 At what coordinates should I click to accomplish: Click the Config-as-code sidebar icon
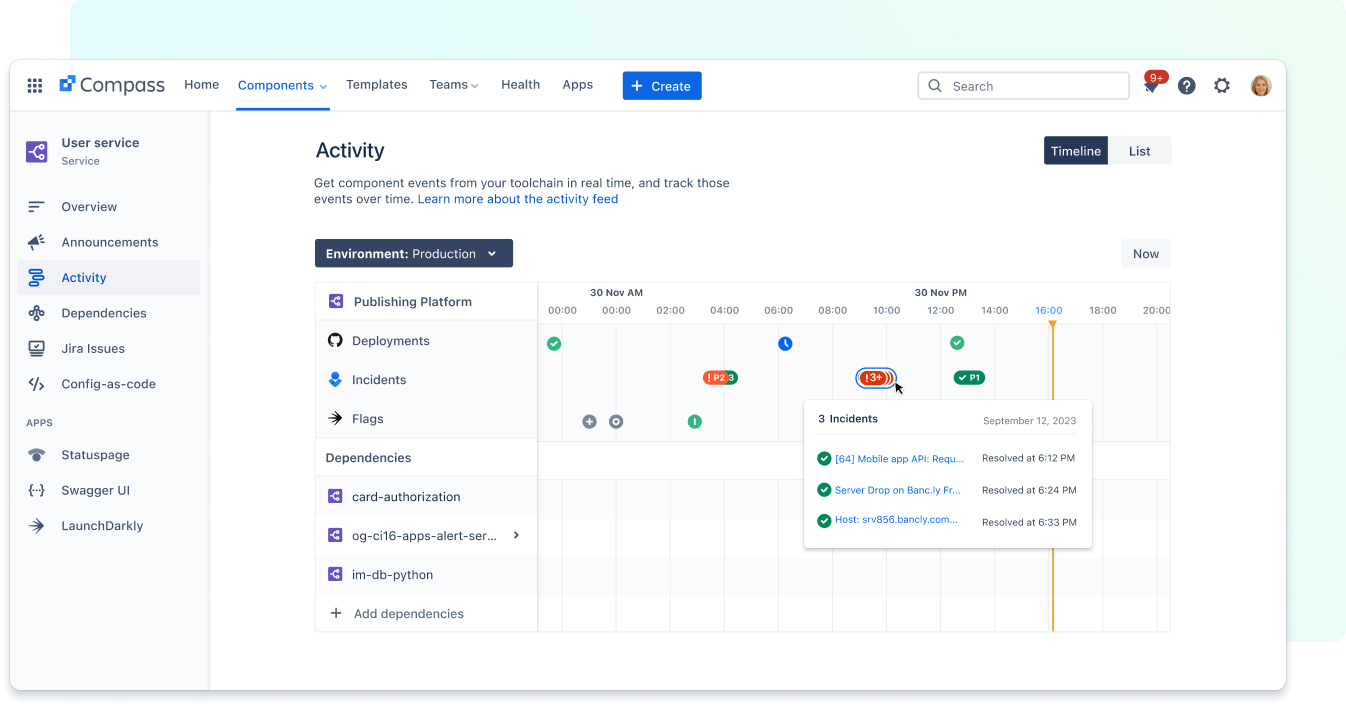[36, 383]
